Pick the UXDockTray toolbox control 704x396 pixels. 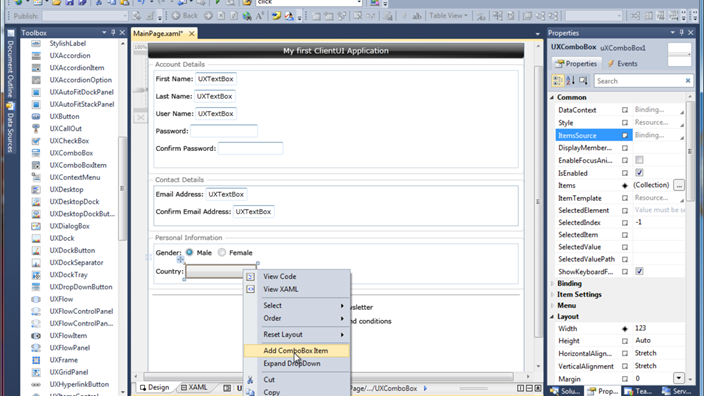tap(68, 275)
